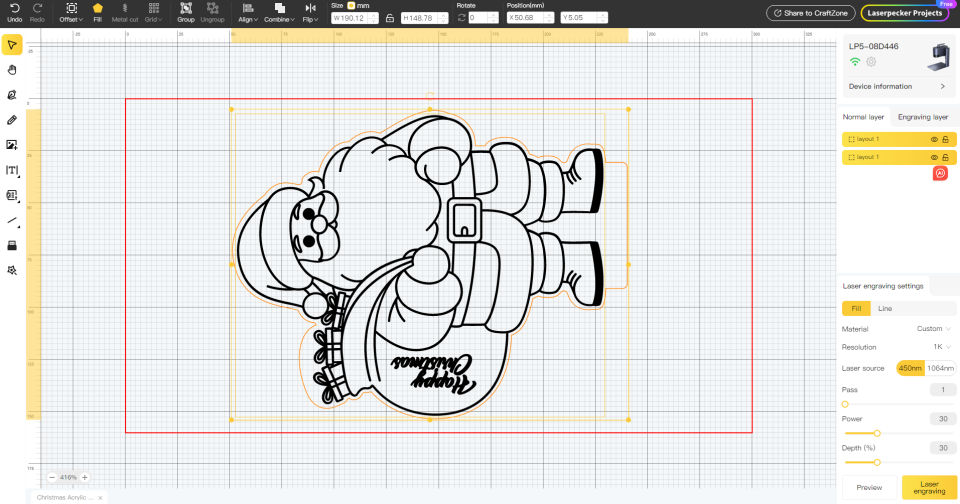The width and height of the screenshot is (960, 504).
Task: Select the hand pan tool
Action: 12,70
